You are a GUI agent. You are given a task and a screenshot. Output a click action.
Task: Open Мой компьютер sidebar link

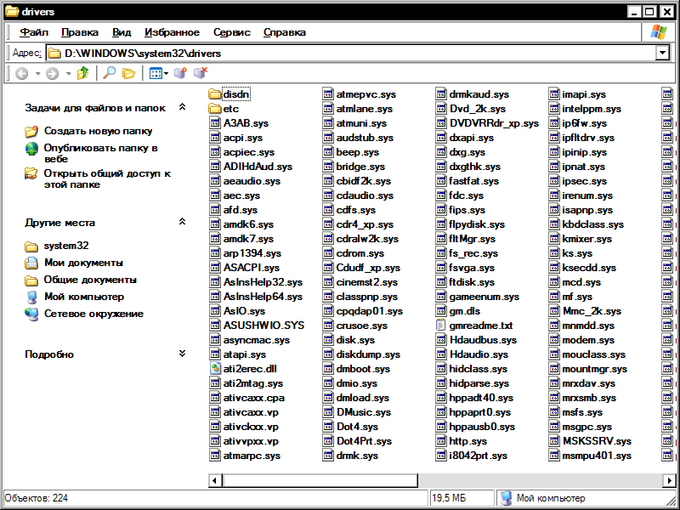(x=84, y=297)
